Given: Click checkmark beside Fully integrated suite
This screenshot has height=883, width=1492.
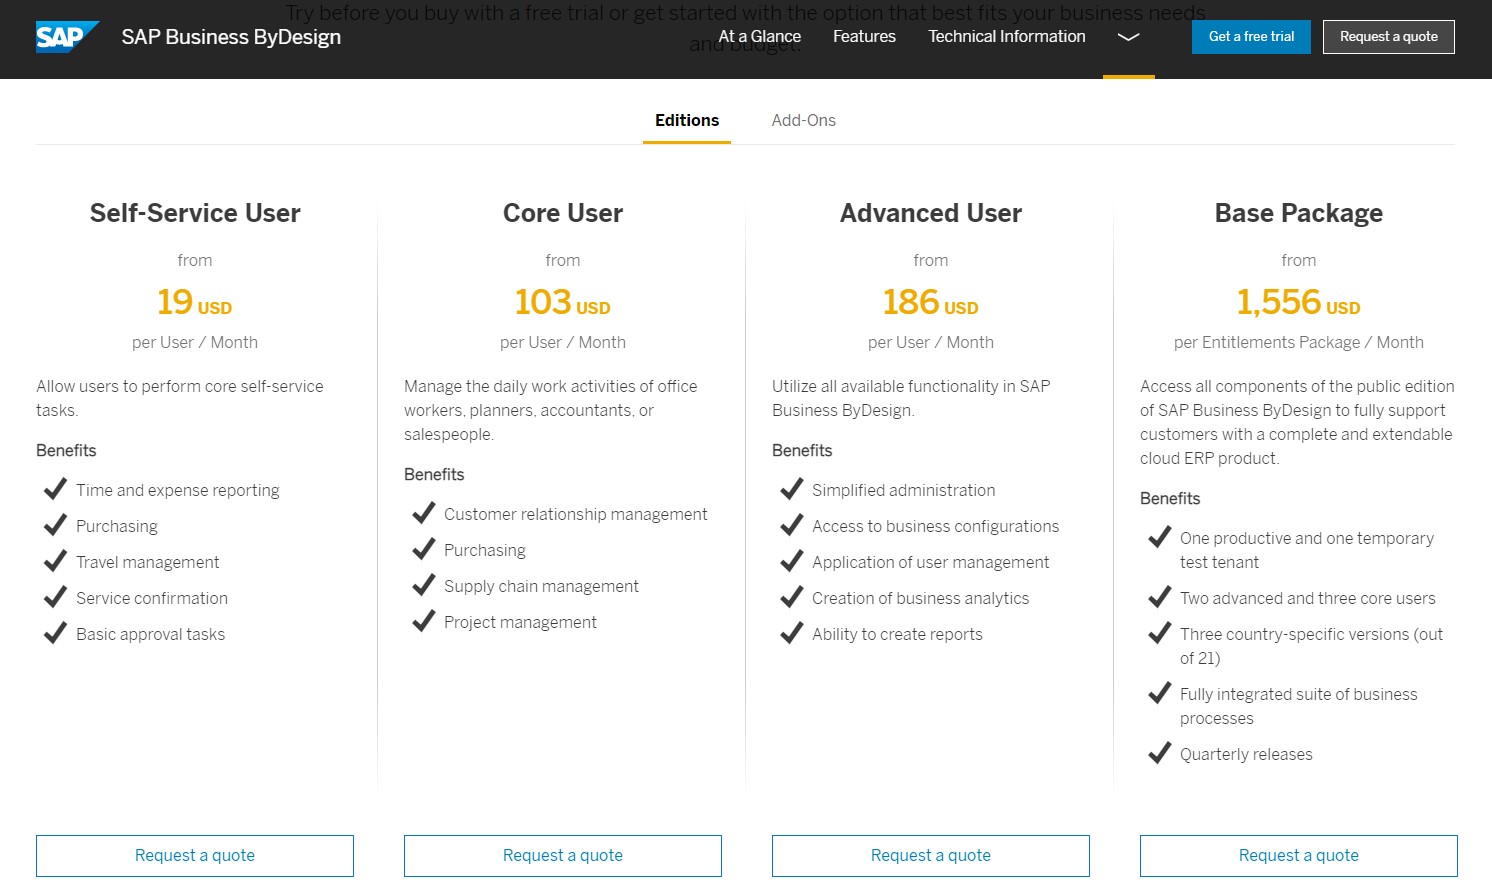Looking at the screenshot, I should click(x=1159, y=693).
